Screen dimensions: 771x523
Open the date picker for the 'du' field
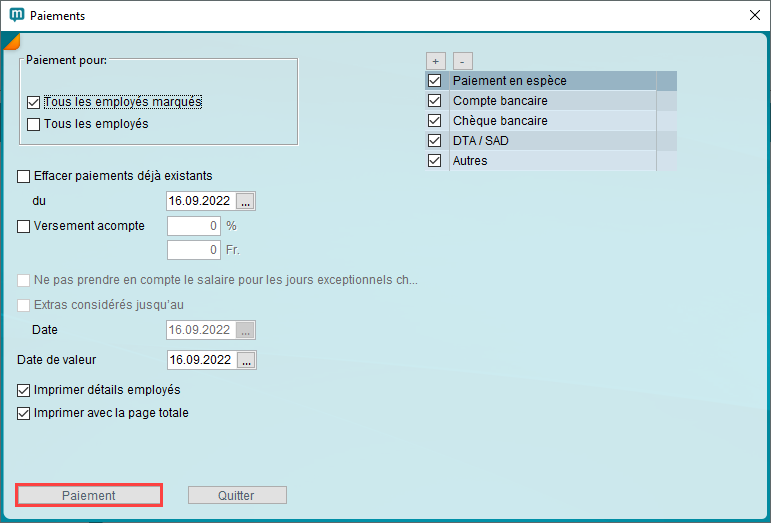245,201
